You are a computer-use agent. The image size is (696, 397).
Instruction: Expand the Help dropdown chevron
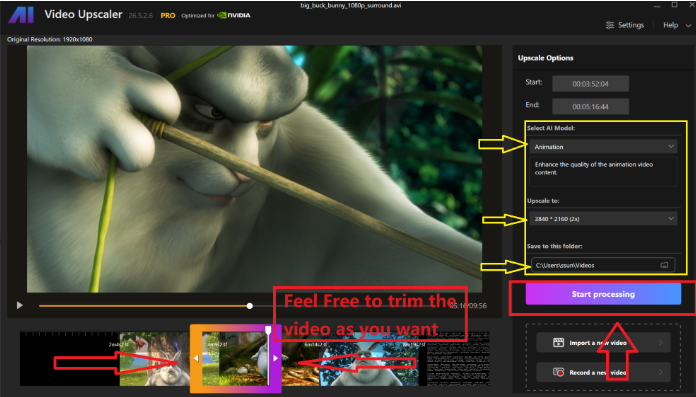688,26
